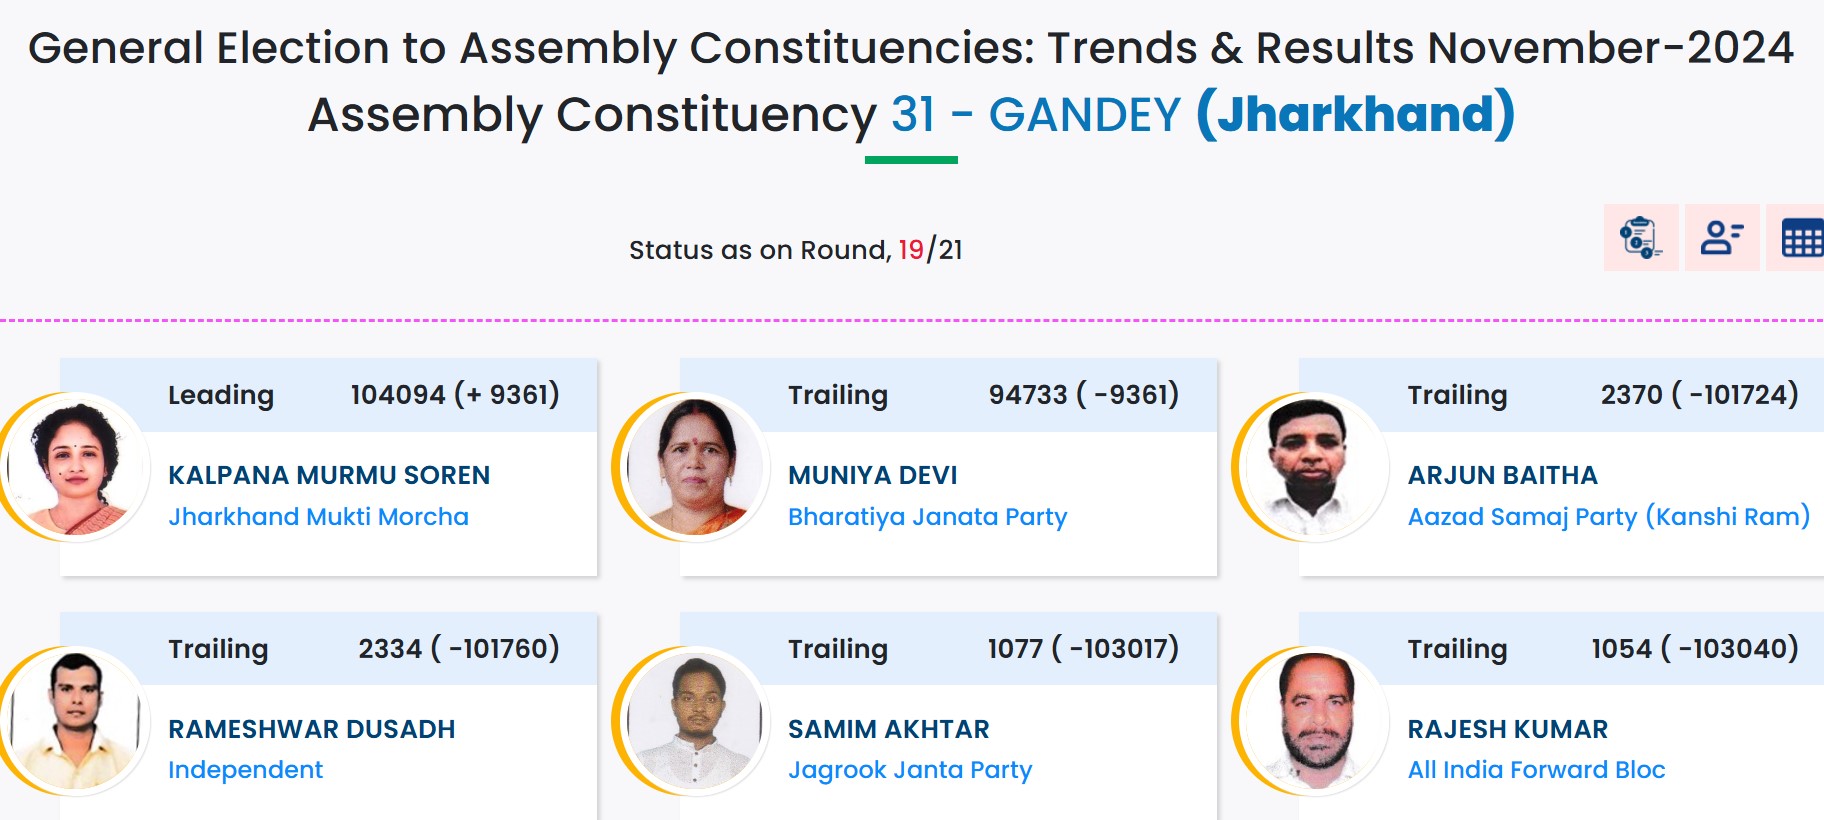
Task: Click the Leading vote count 104094
Action: click(x=398, y=395)
